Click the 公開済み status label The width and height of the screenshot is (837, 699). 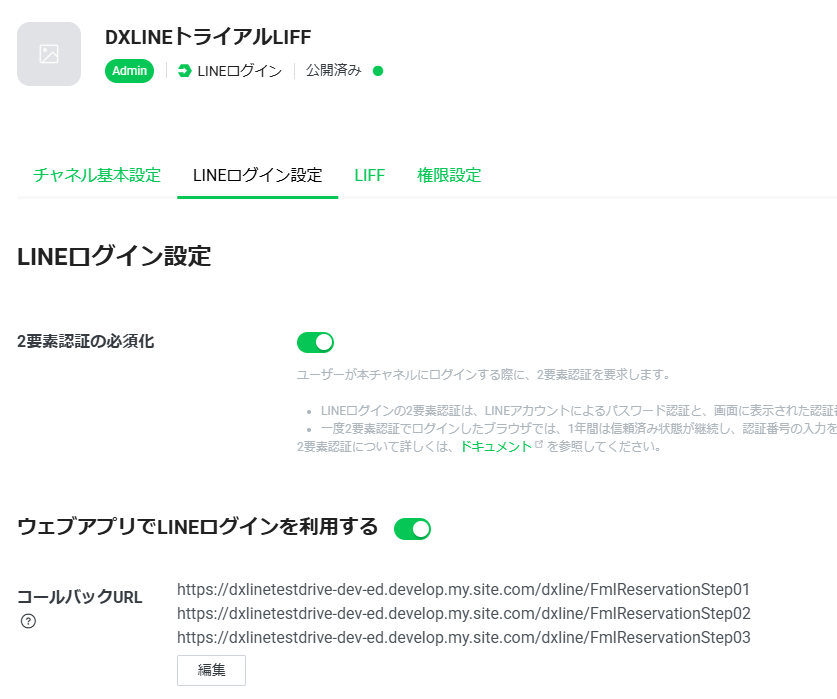coord(334,71)
